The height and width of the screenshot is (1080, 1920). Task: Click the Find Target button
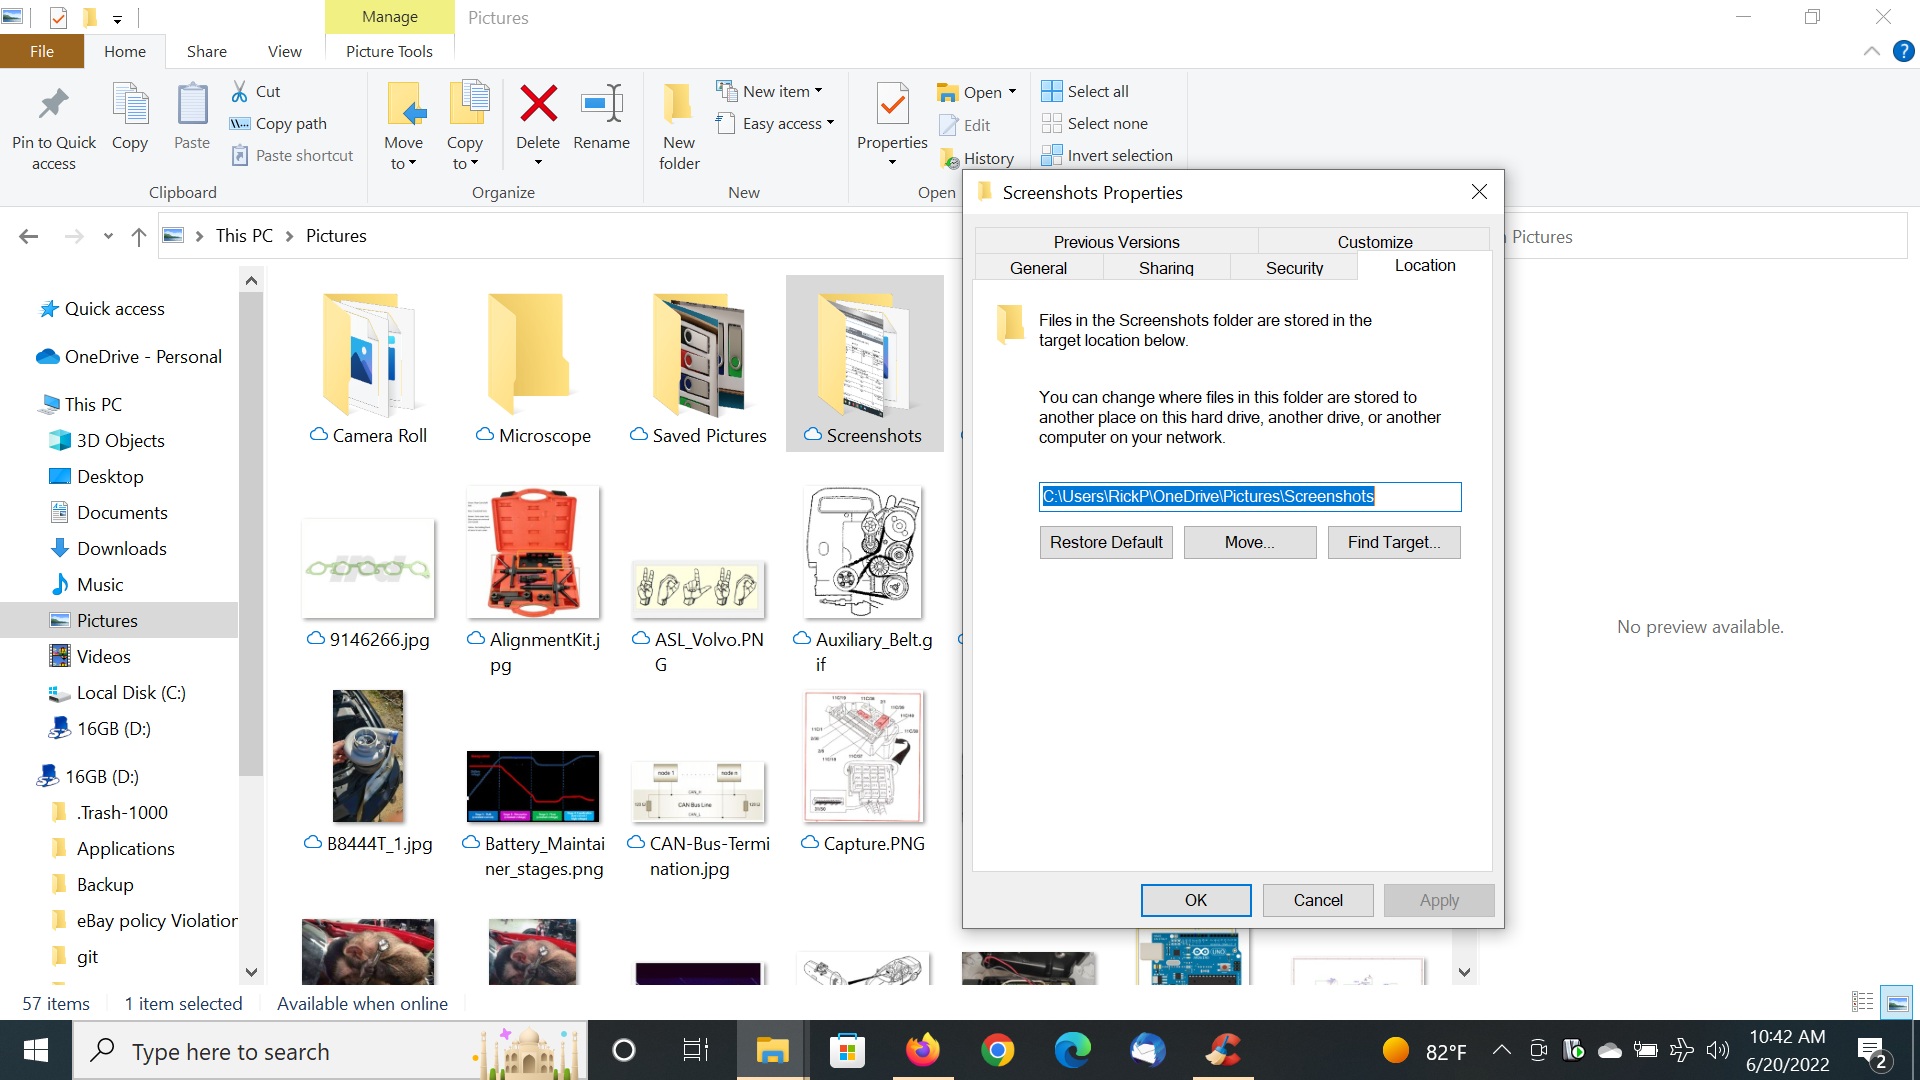pyautogui.click(x=1393, y=542)
